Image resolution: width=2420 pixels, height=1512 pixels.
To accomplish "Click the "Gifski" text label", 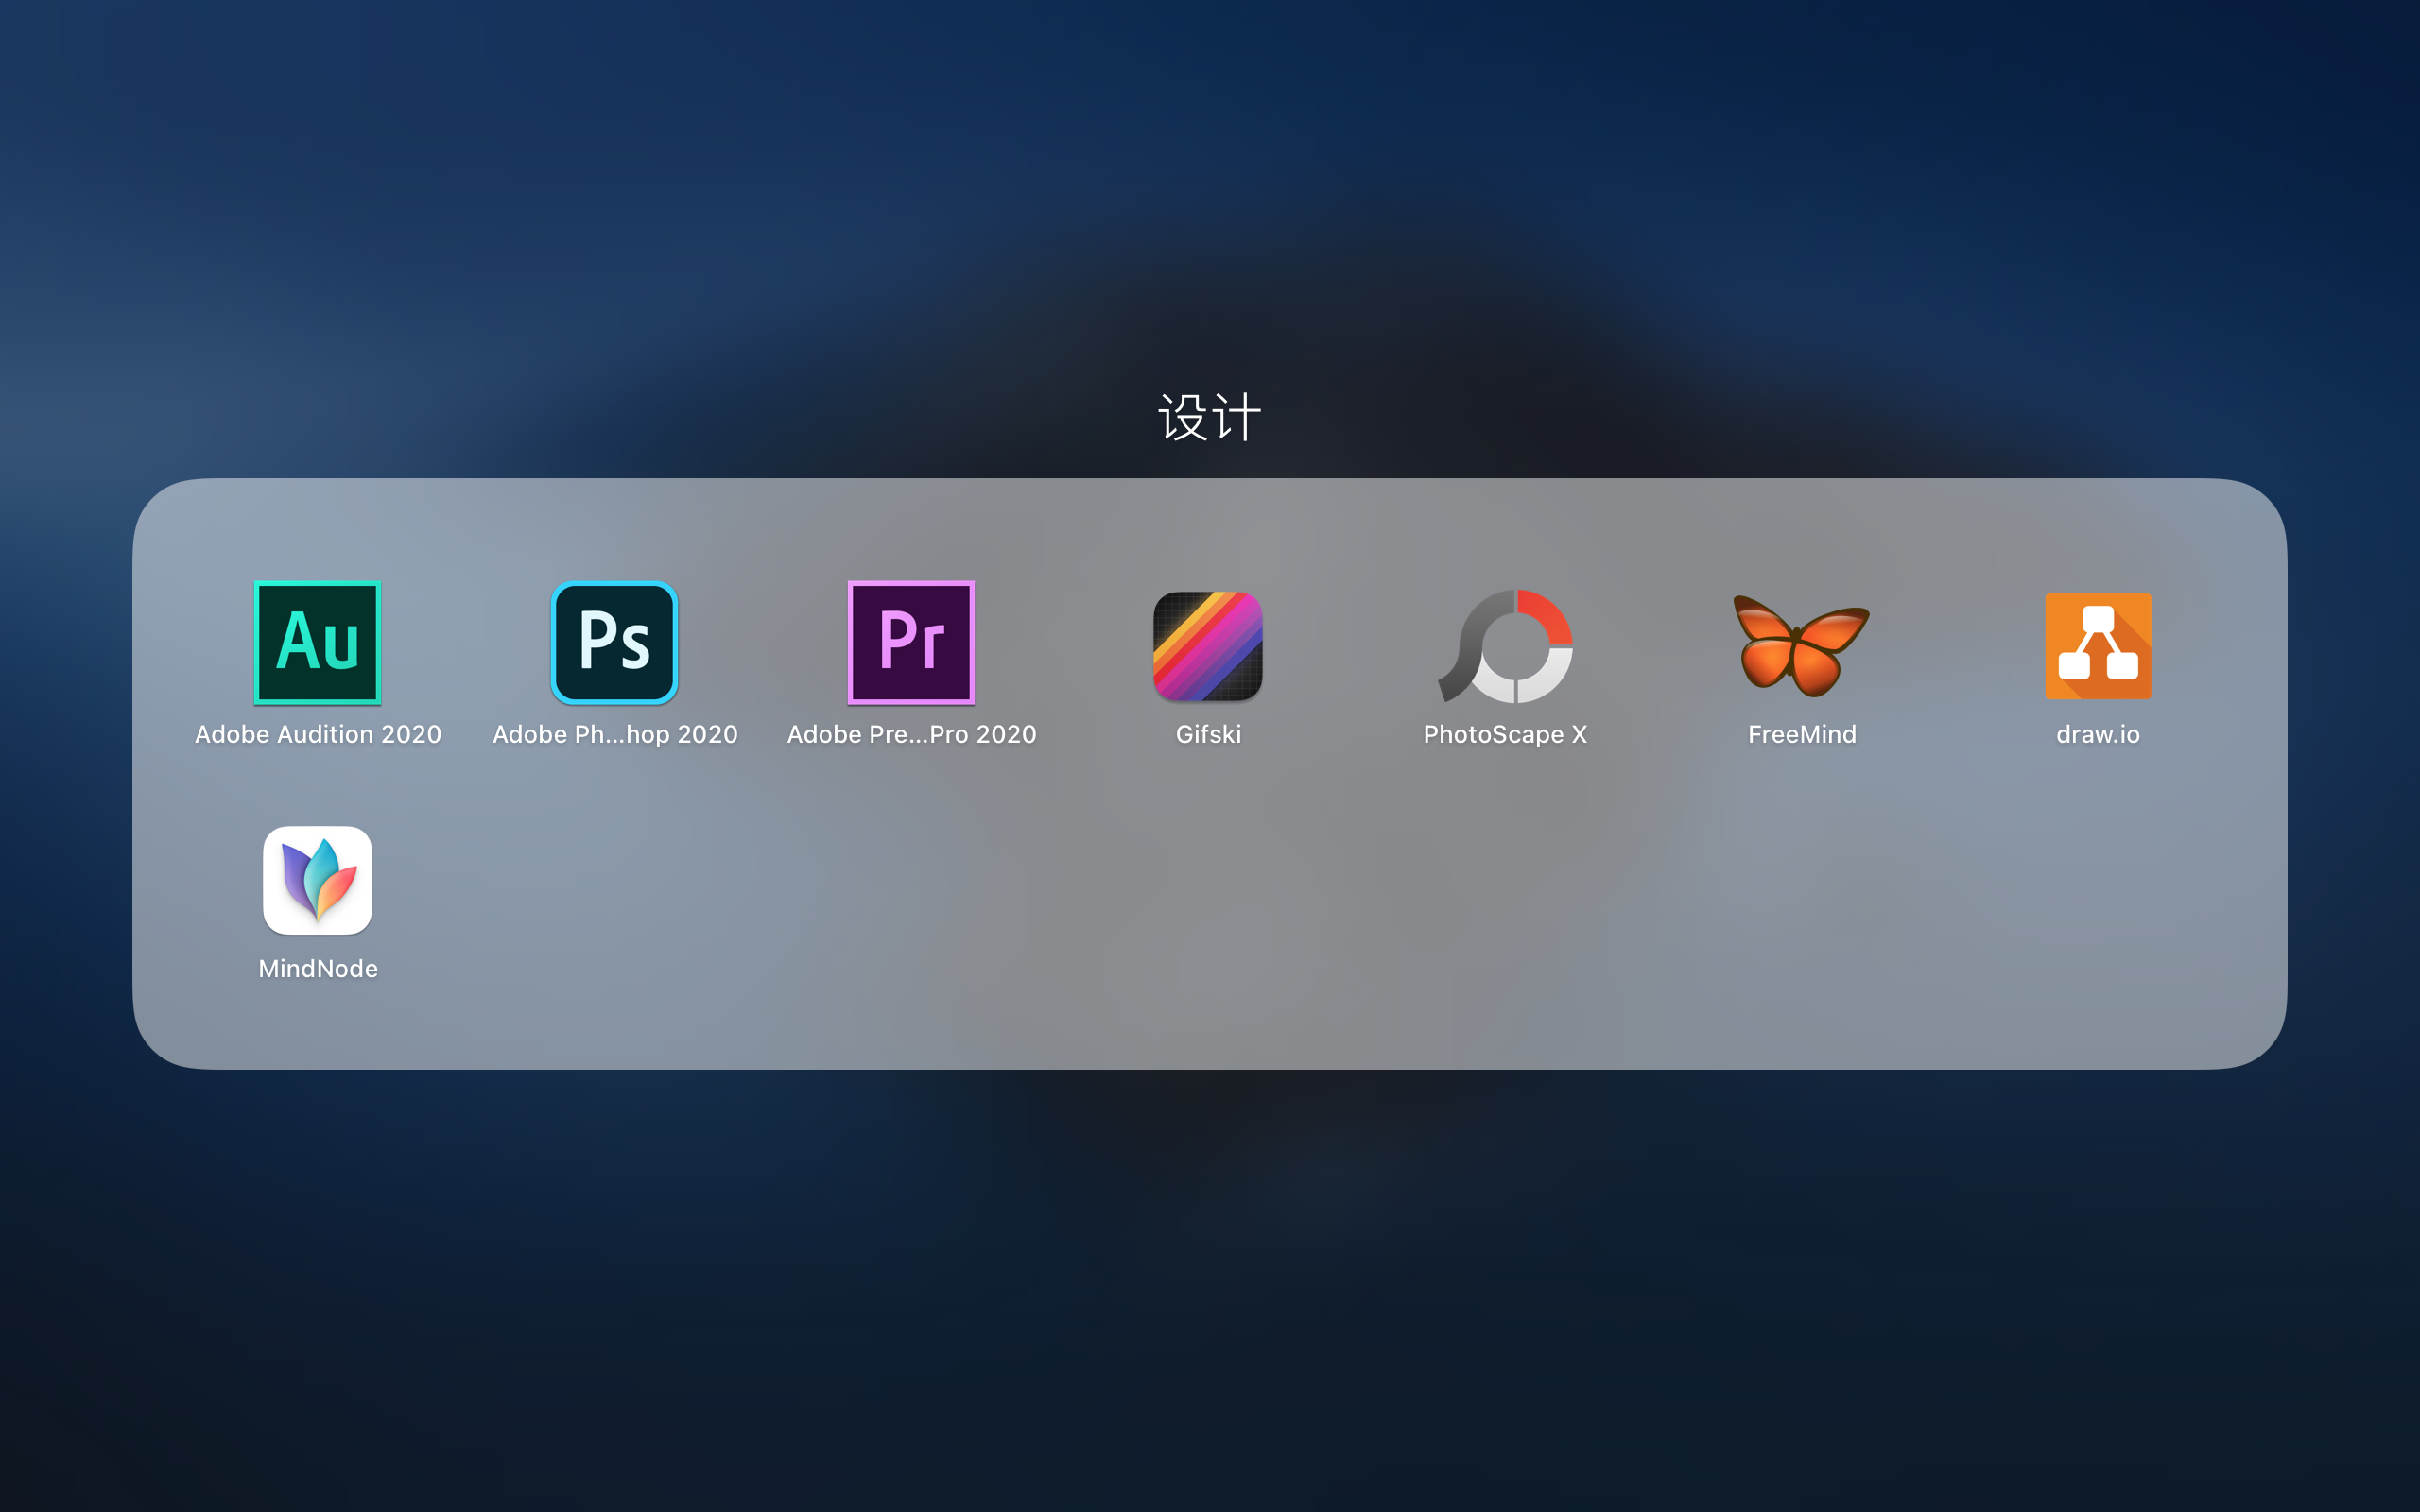I will [1208, 734].
